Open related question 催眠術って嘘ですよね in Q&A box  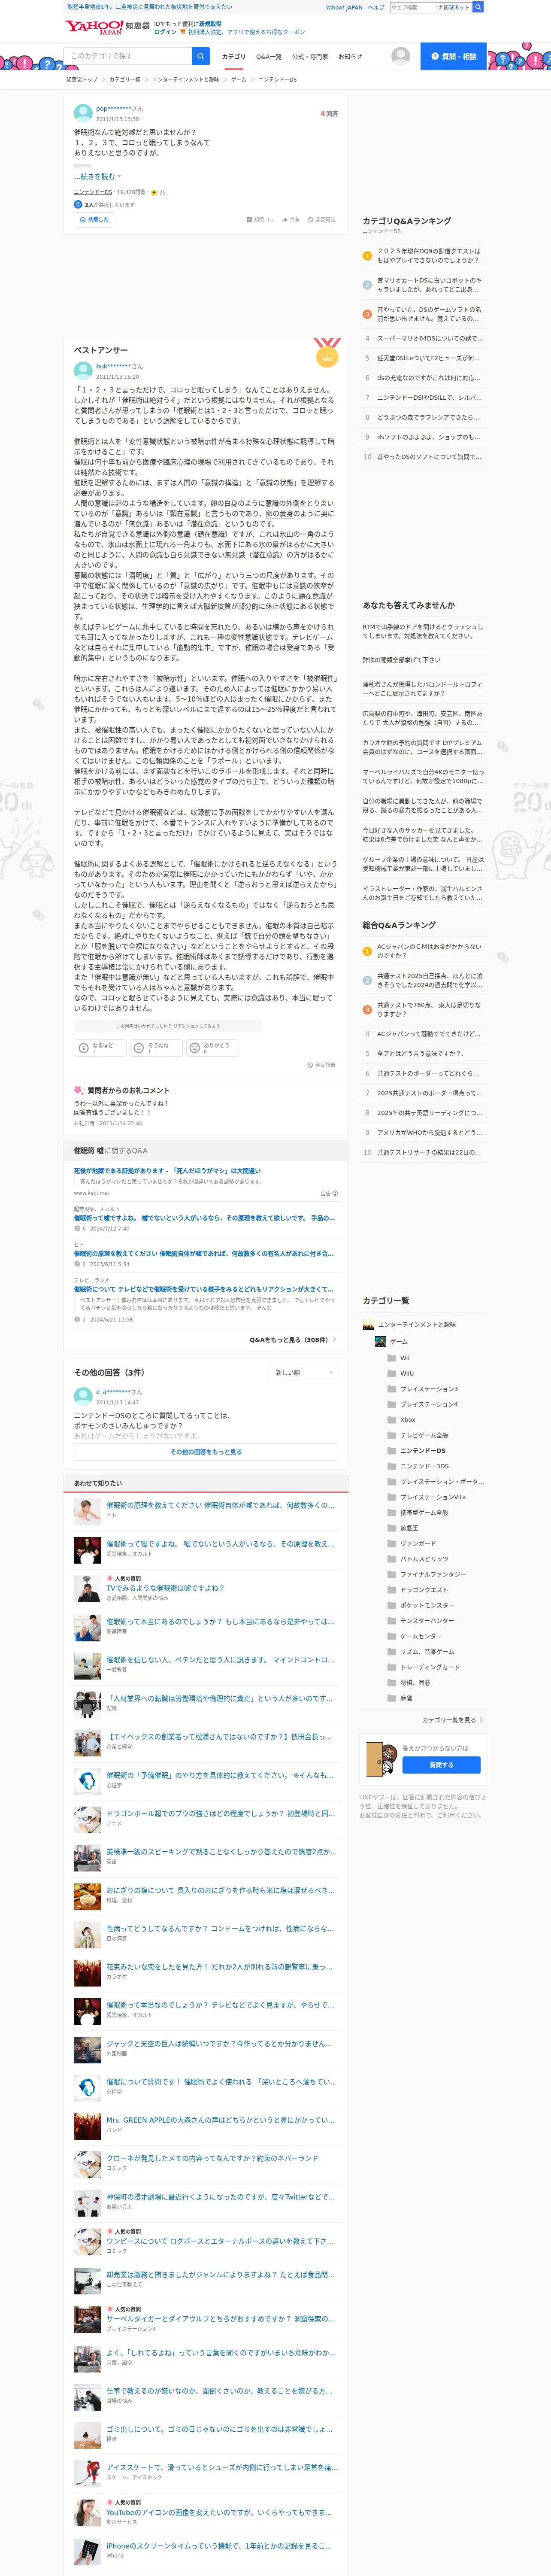[x=204, y=1218]
